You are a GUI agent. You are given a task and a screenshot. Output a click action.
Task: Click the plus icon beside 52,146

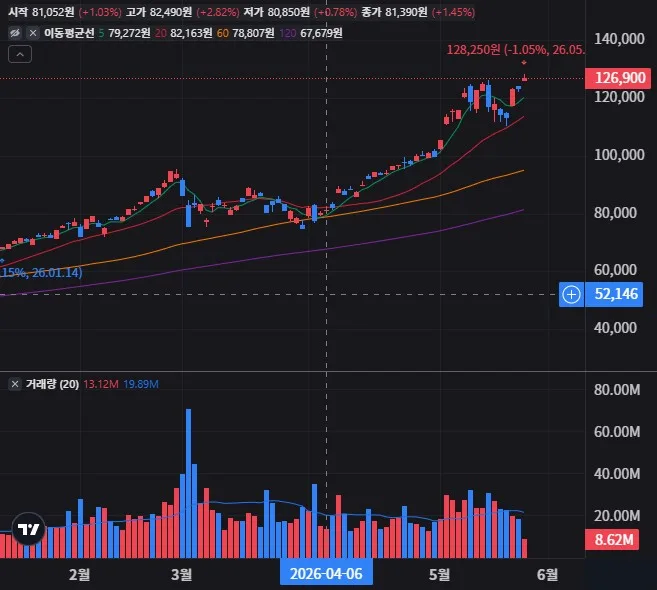point(572,295)
